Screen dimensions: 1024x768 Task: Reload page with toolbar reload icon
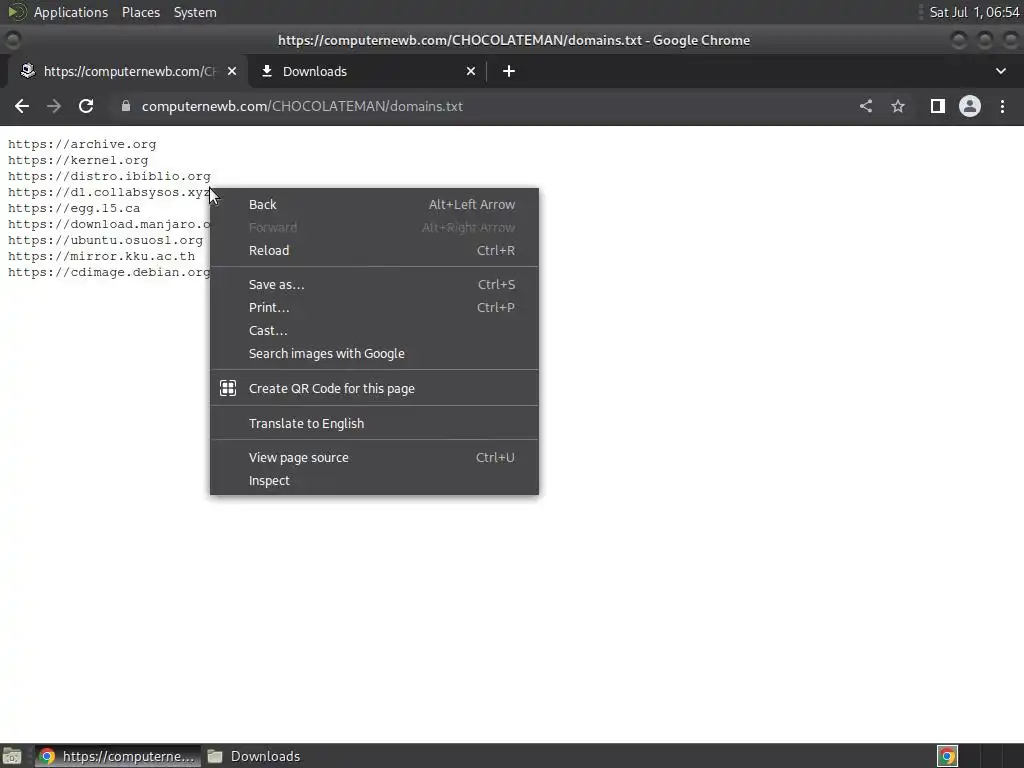click(x=86, y=106)
